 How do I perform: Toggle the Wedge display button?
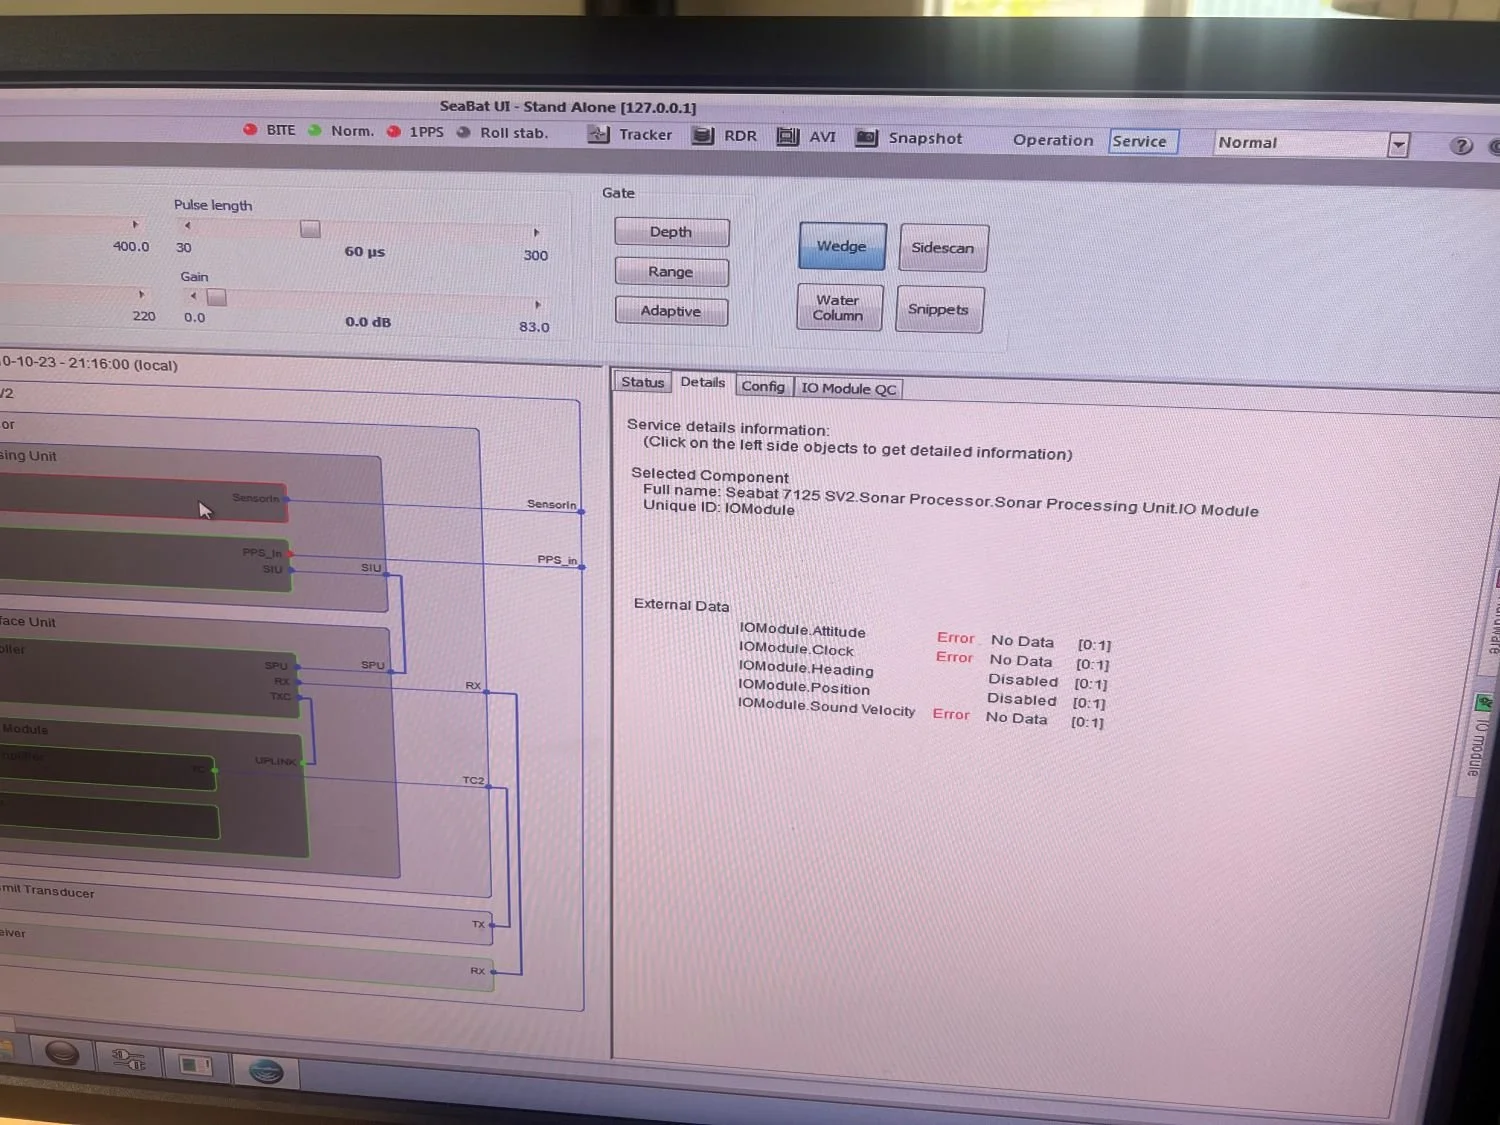tap(842, 246)
